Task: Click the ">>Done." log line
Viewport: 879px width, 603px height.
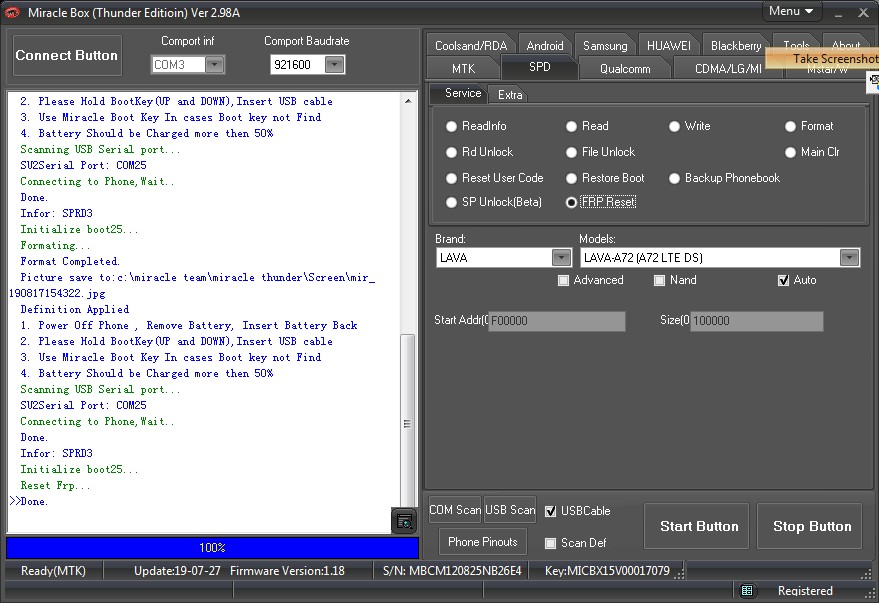Action: 29,502
